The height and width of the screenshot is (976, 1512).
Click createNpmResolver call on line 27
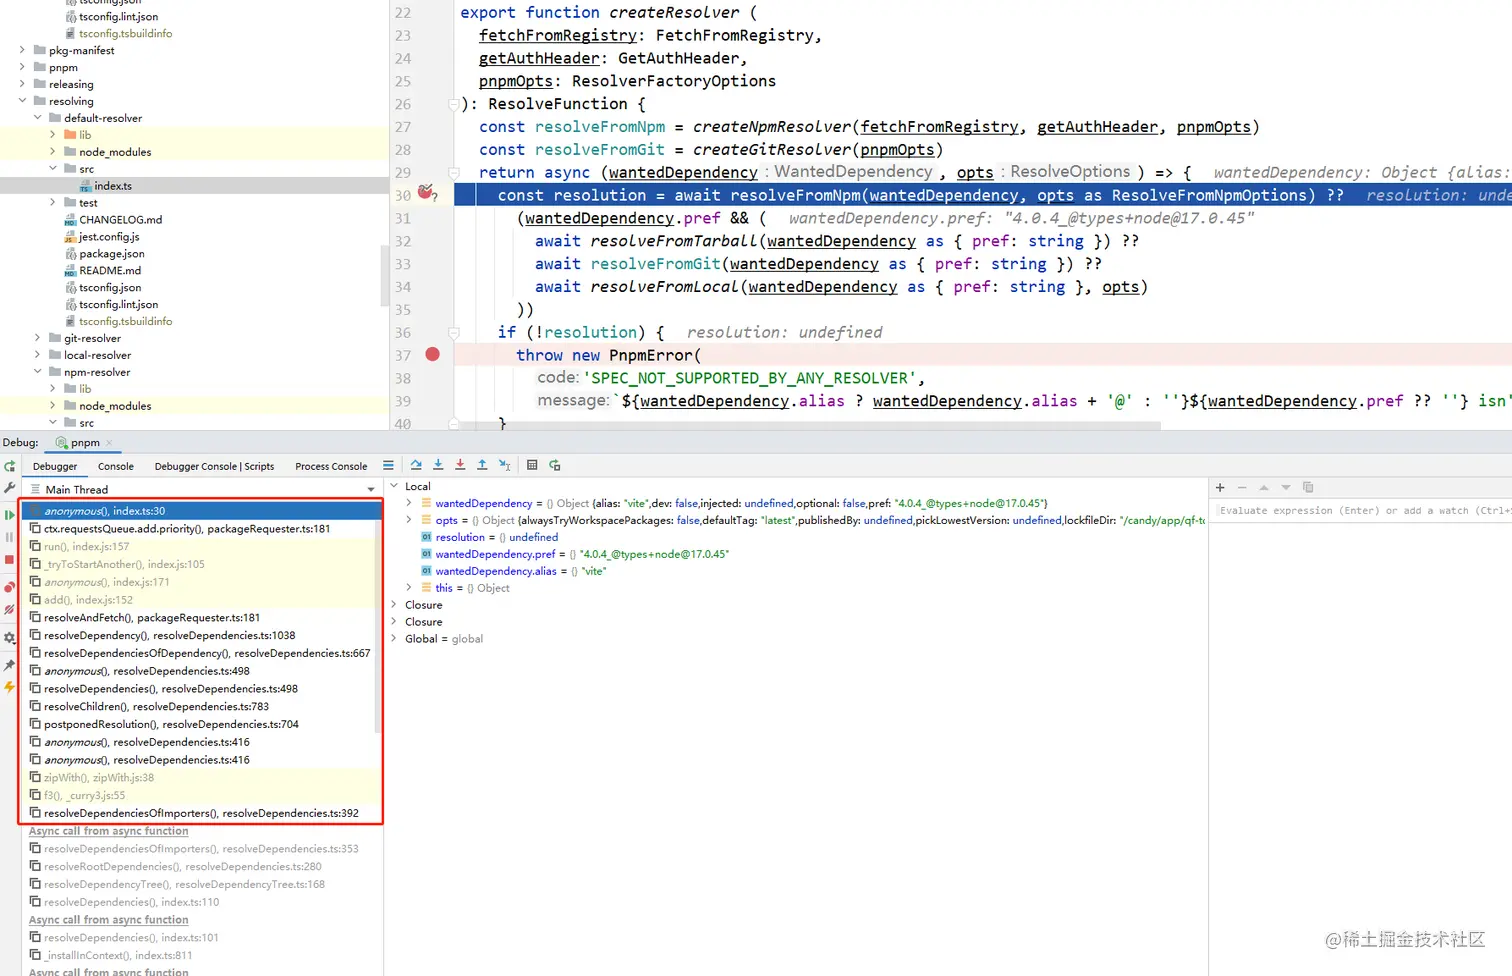(773, 127)
